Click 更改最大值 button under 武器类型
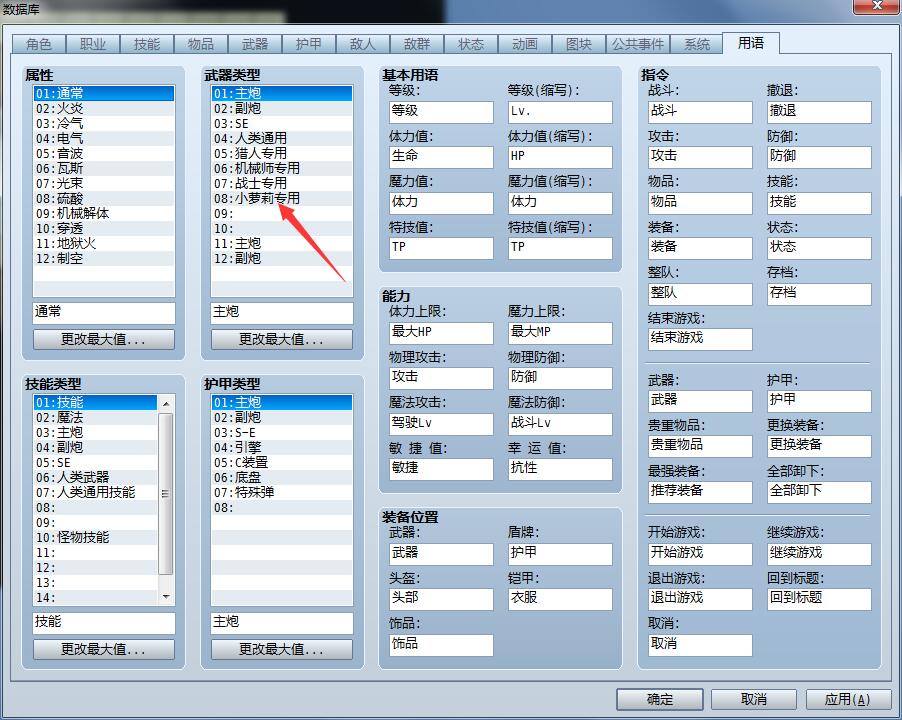 [x=282, y=339]
